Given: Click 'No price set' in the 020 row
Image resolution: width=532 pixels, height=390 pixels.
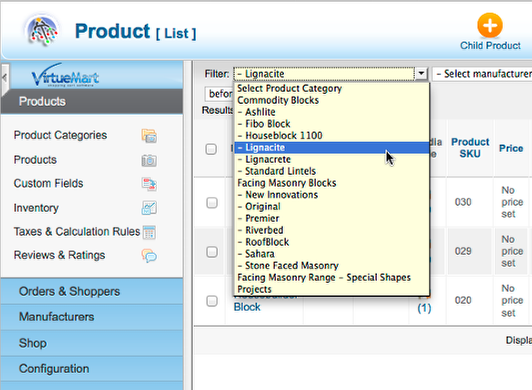Looking at the screenshot, I should (512, 301).
